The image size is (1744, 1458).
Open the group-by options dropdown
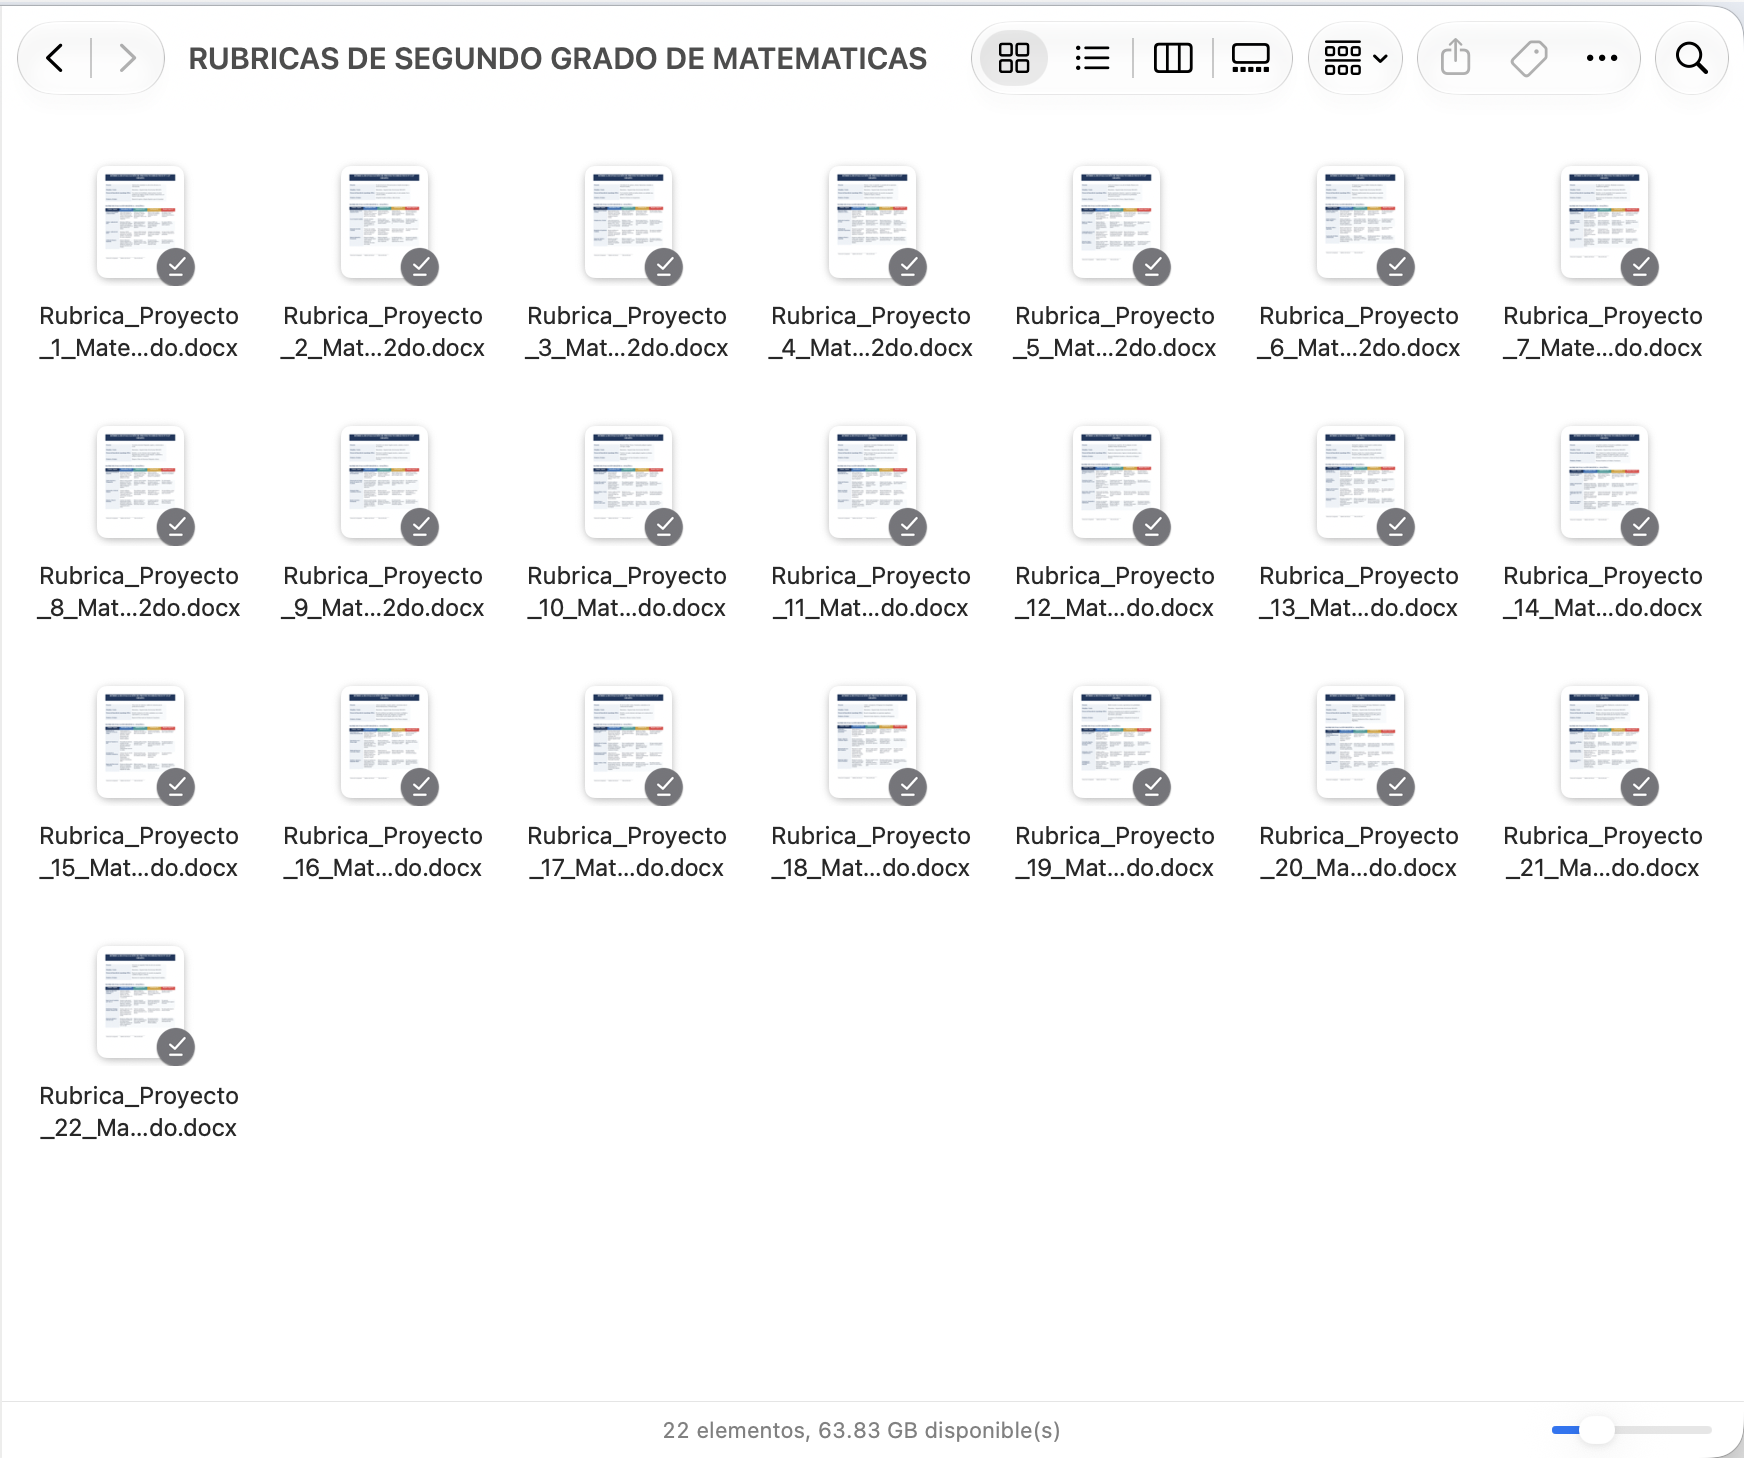[x=1355, y=58]
